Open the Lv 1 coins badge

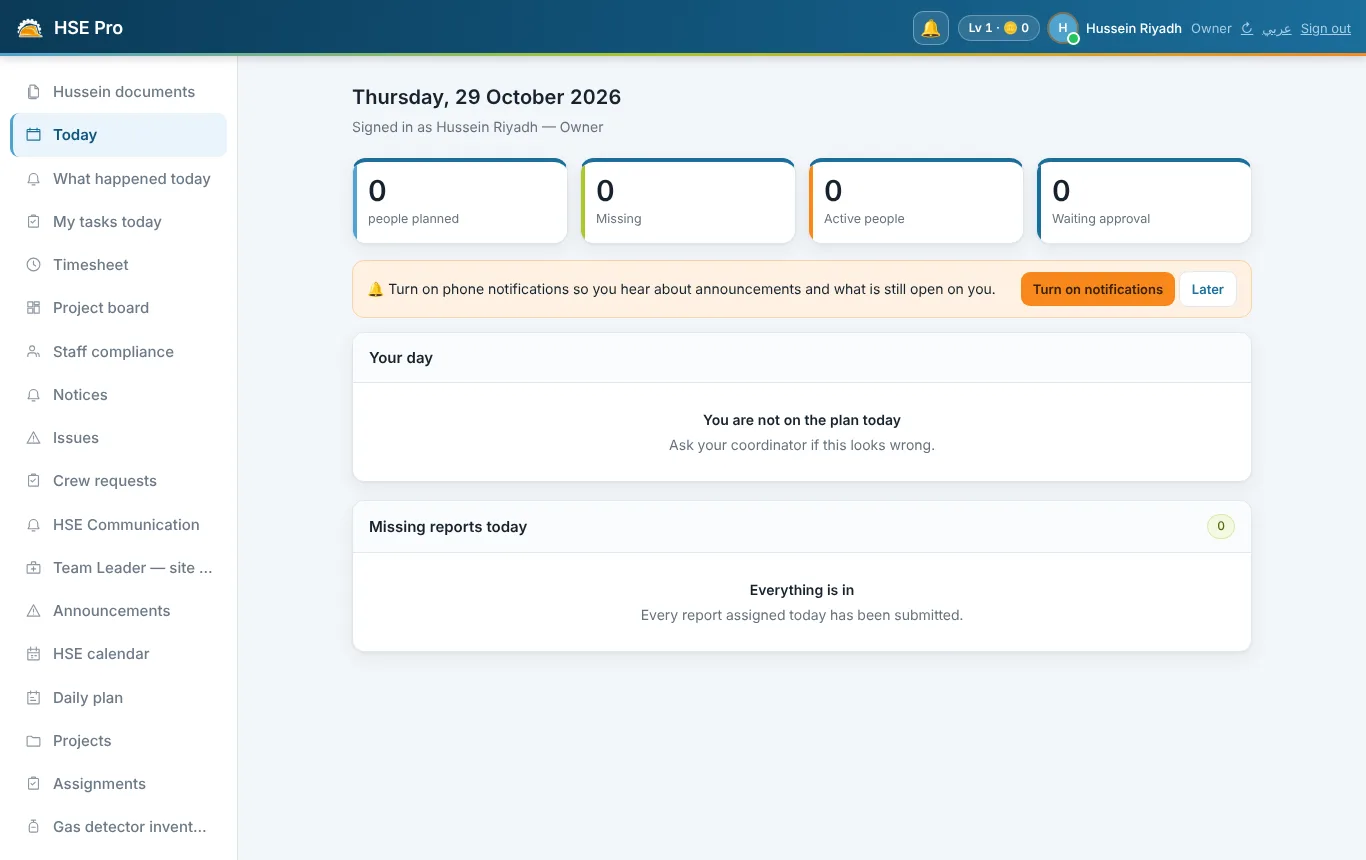pyautogui.click(x=999, y=28)
